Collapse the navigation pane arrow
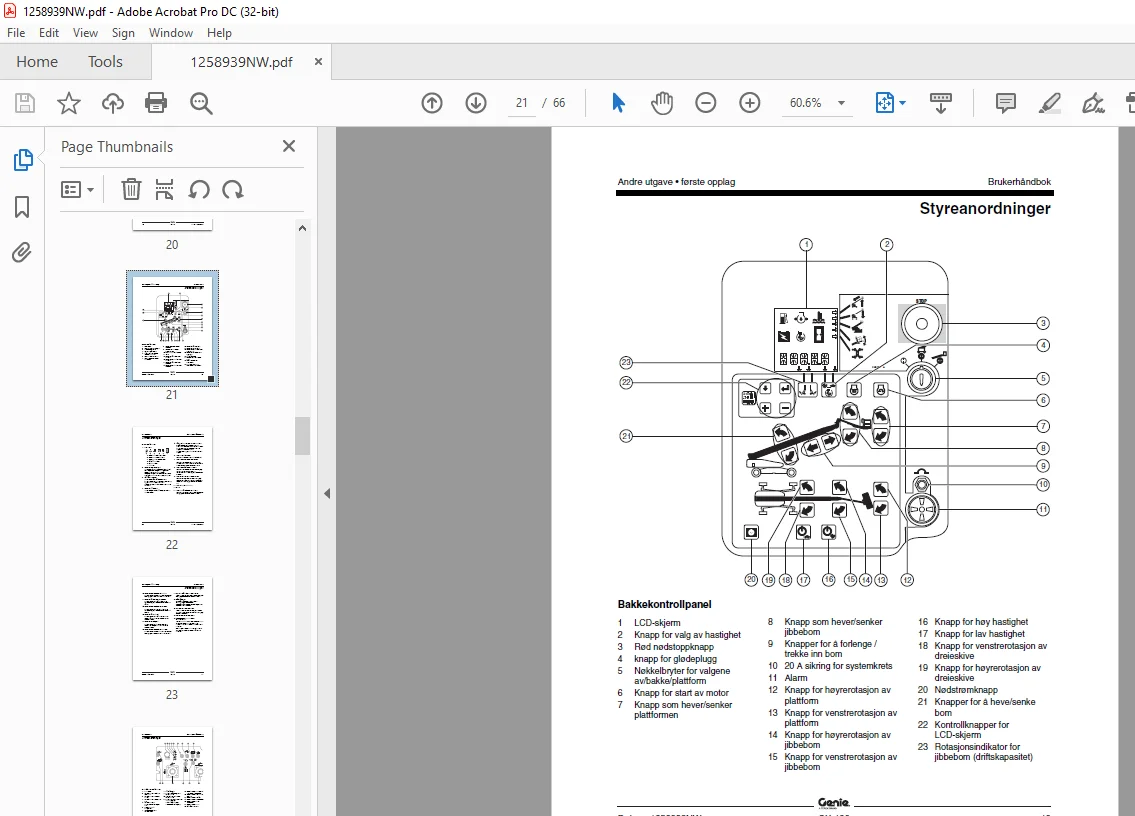Screen dimensions: 1135x816 click(x=327, y=493)
